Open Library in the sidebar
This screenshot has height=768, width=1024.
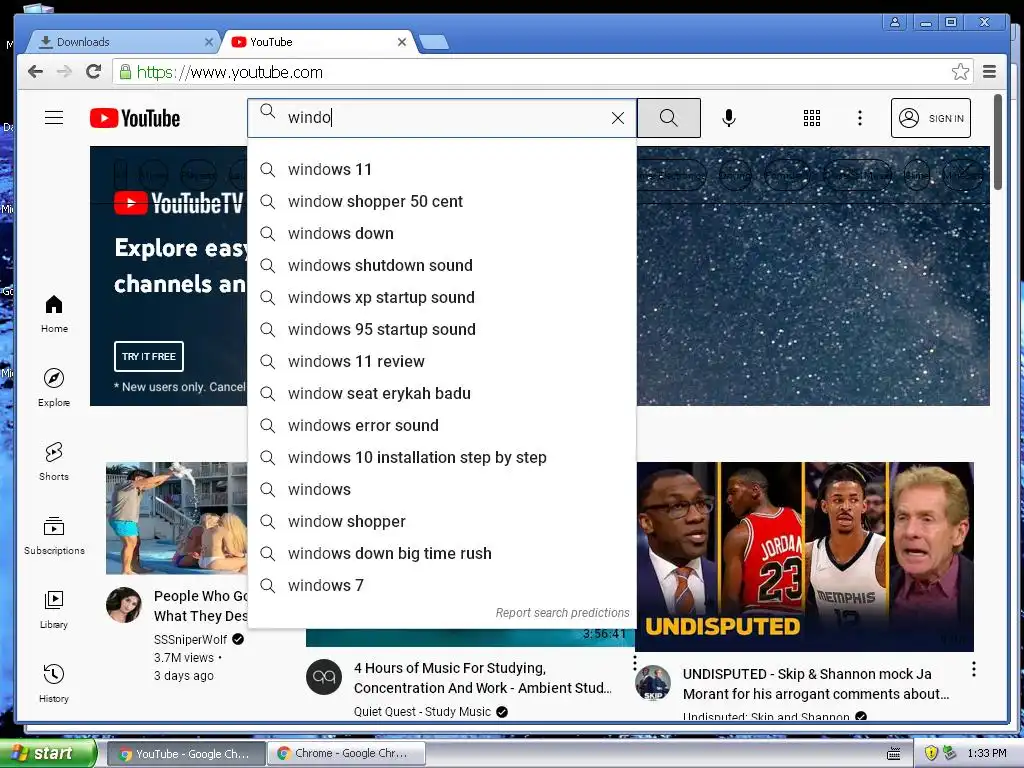point(54,610)
